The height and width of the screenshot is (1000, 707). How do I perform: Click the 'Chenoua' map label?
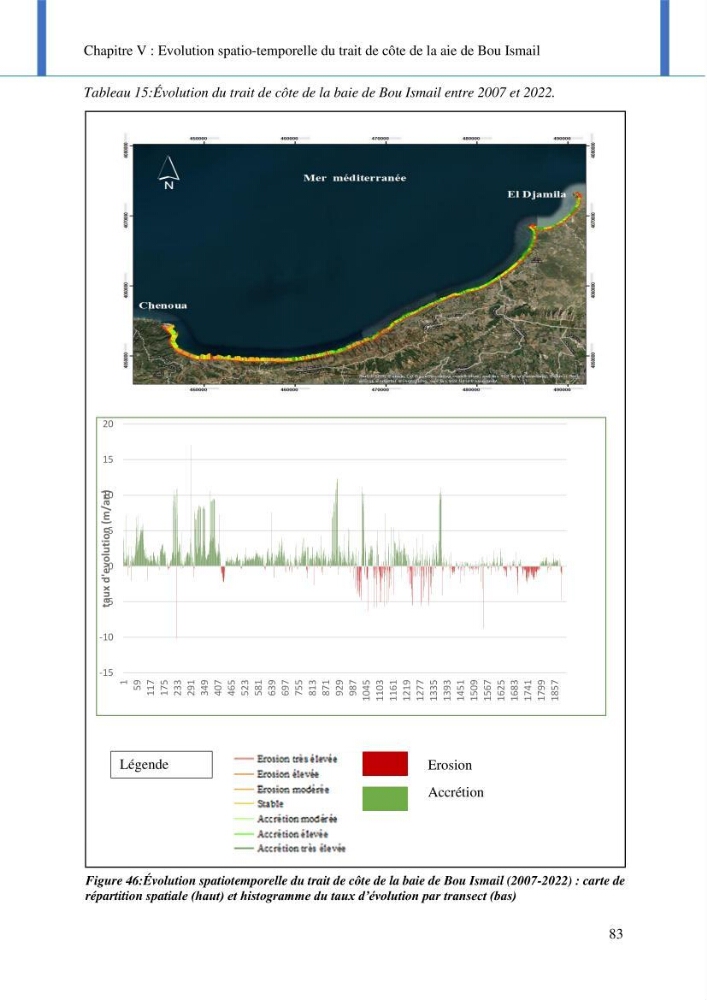tap(163, 305)
